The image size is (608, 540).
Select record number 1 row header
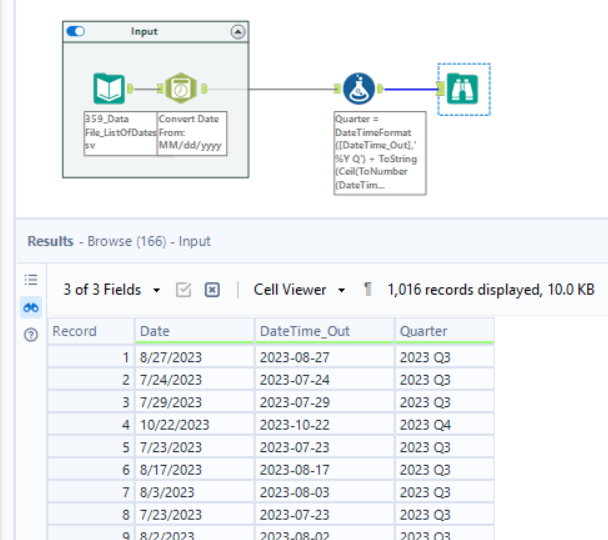click(x=91, y=357)
